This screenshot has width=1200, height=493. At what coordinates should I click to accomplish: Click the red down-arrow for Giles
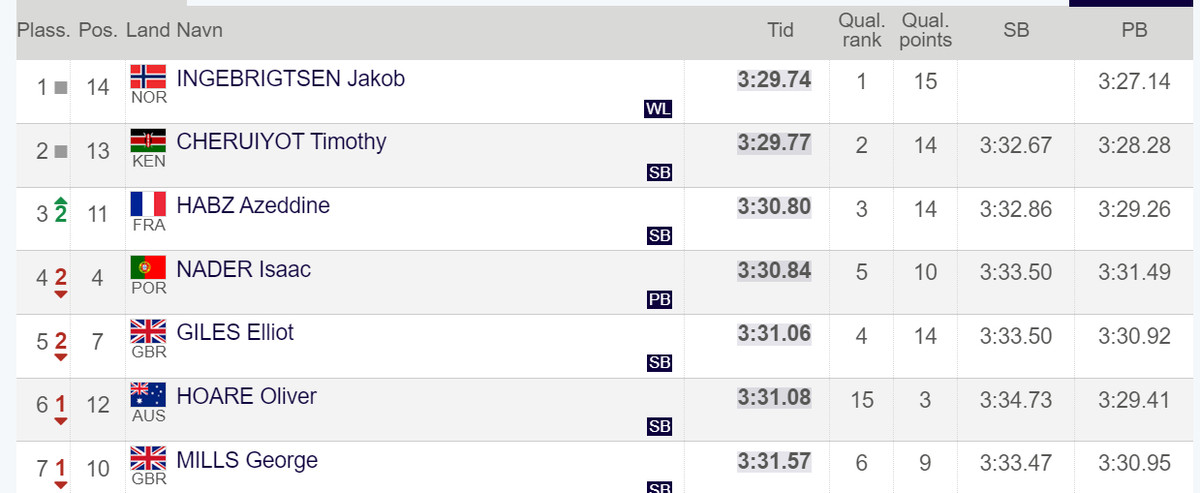(x=60, y=356)
